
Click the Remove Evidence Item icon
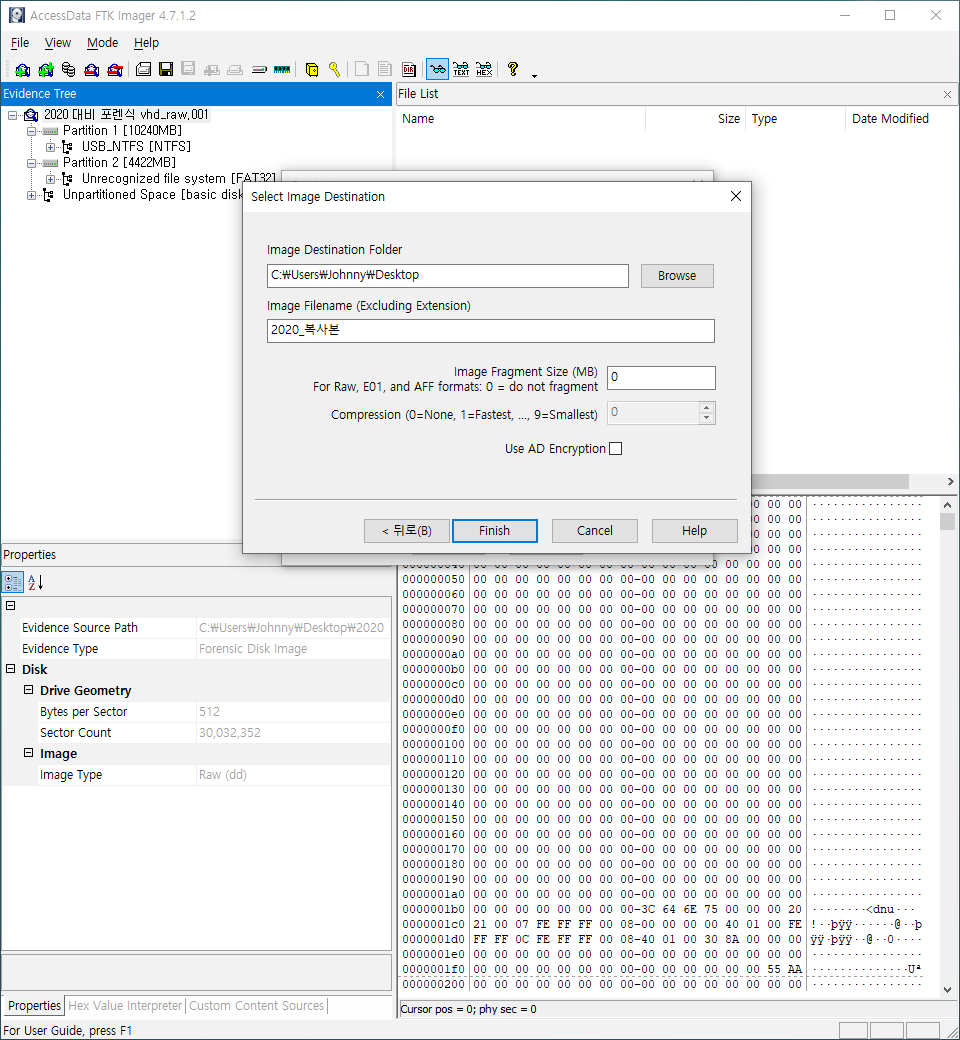(x=92, y=70)
